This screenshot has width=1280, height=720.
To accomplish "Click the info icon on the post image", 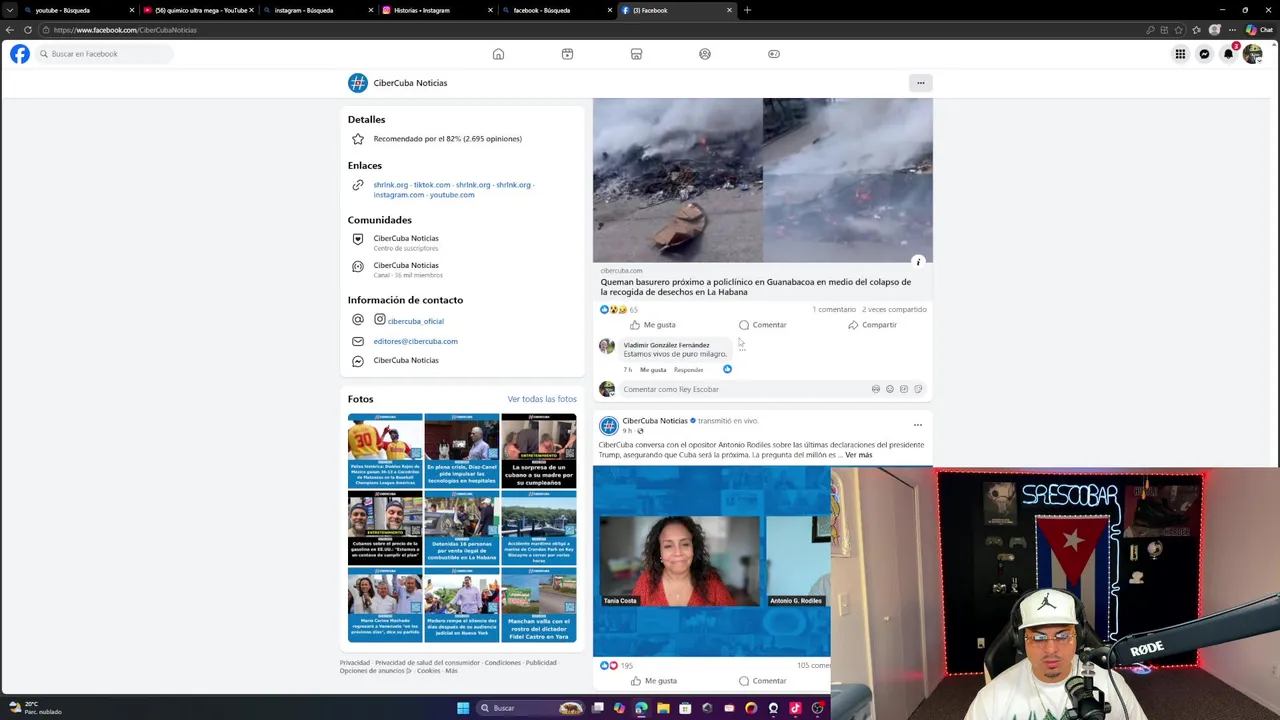I will click(918, 262).
